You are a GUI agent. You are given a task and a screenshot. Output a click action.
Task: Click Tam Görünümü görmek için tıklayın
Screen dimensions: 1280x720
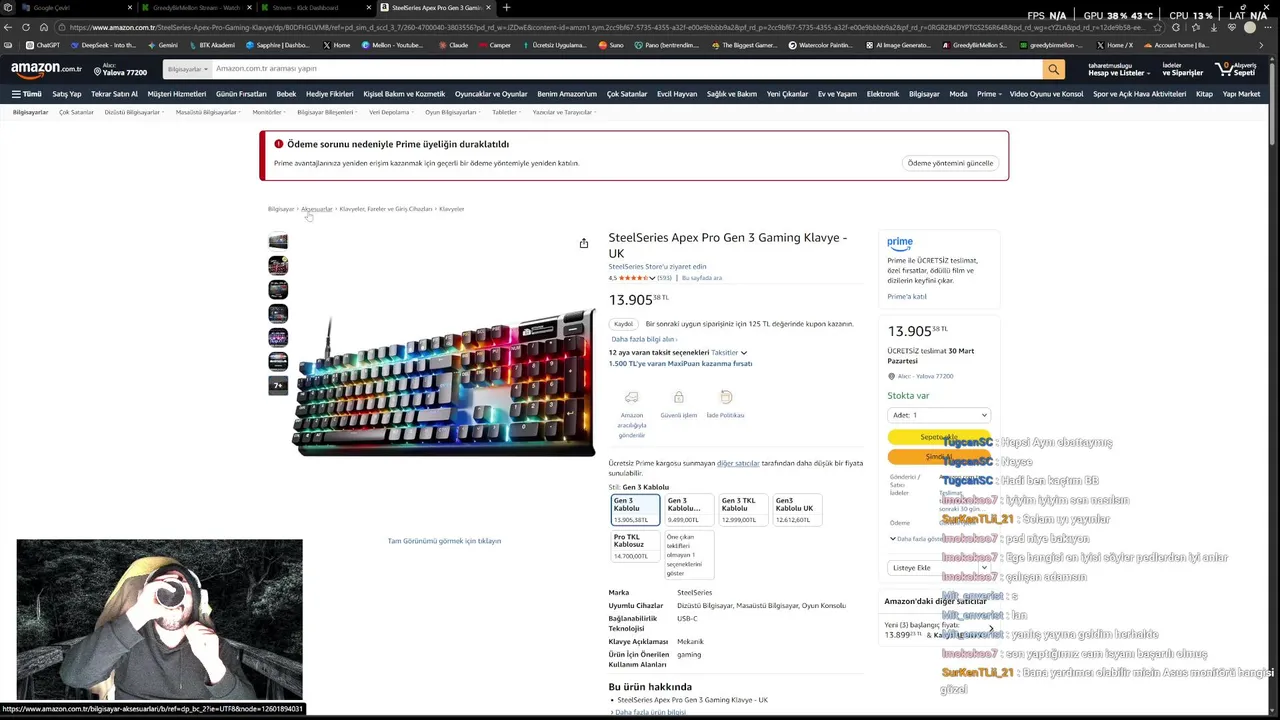[444, 541]
